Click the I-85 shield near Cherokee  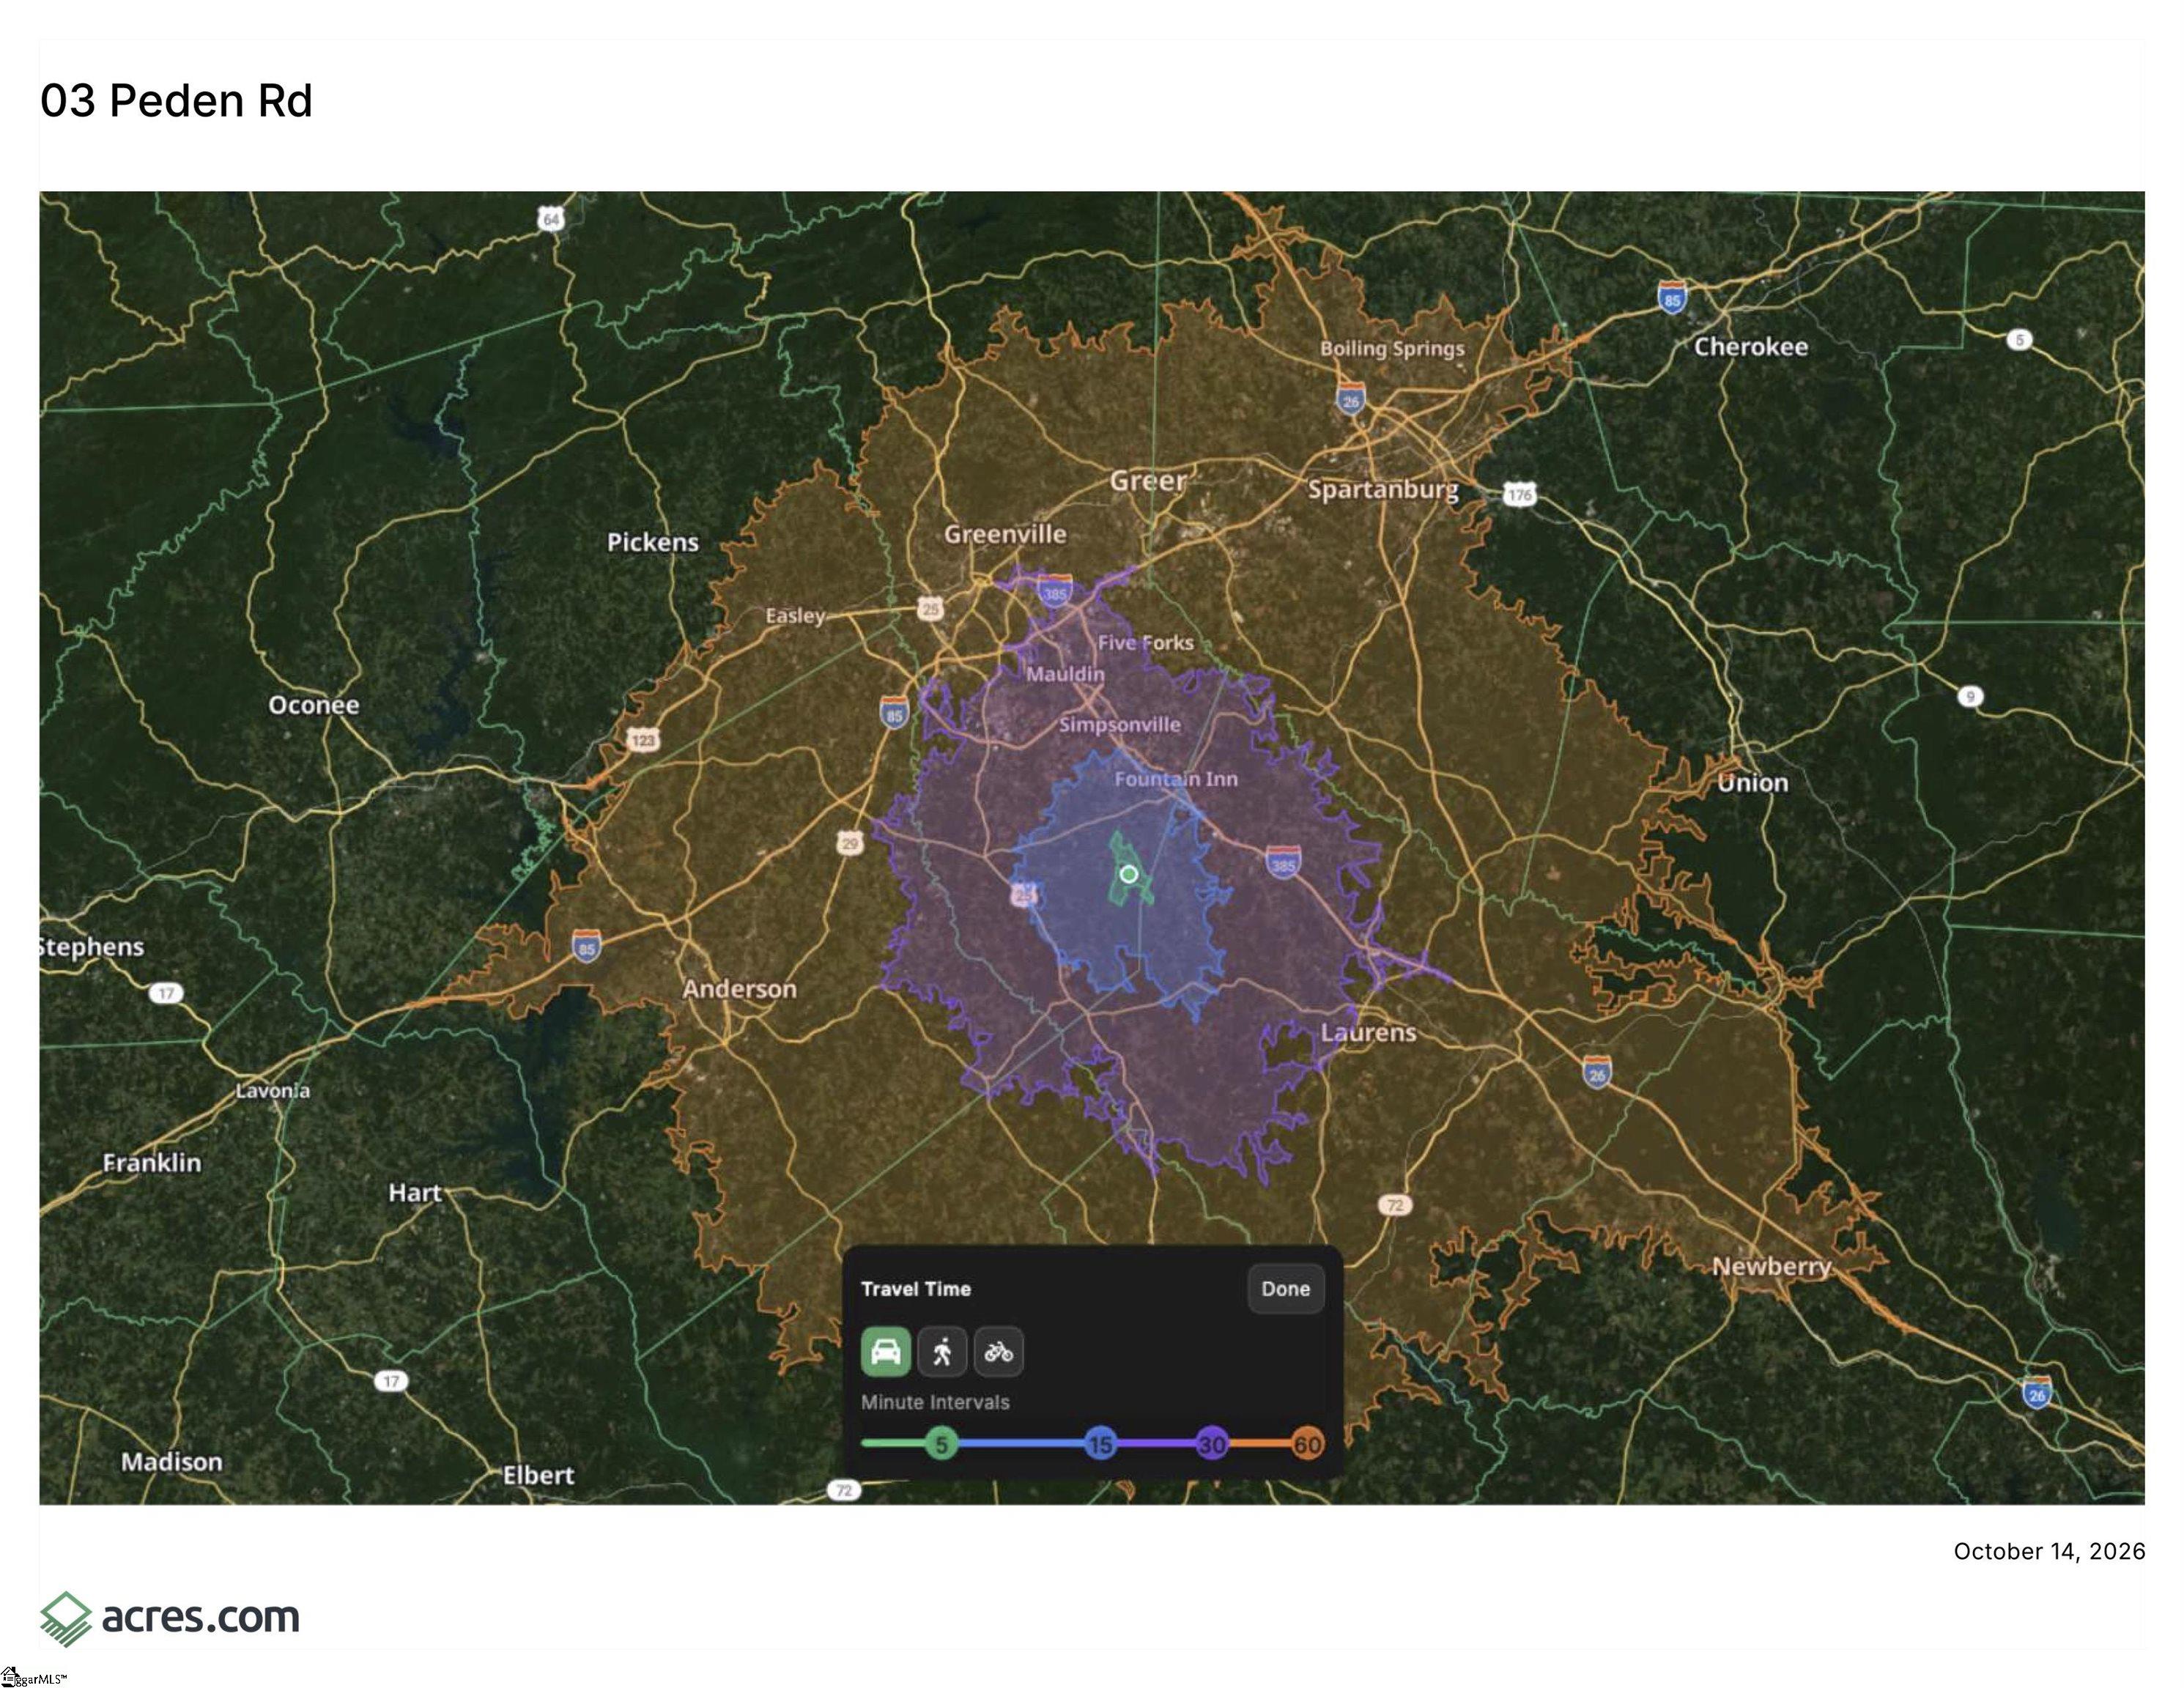click(1672, 297)
